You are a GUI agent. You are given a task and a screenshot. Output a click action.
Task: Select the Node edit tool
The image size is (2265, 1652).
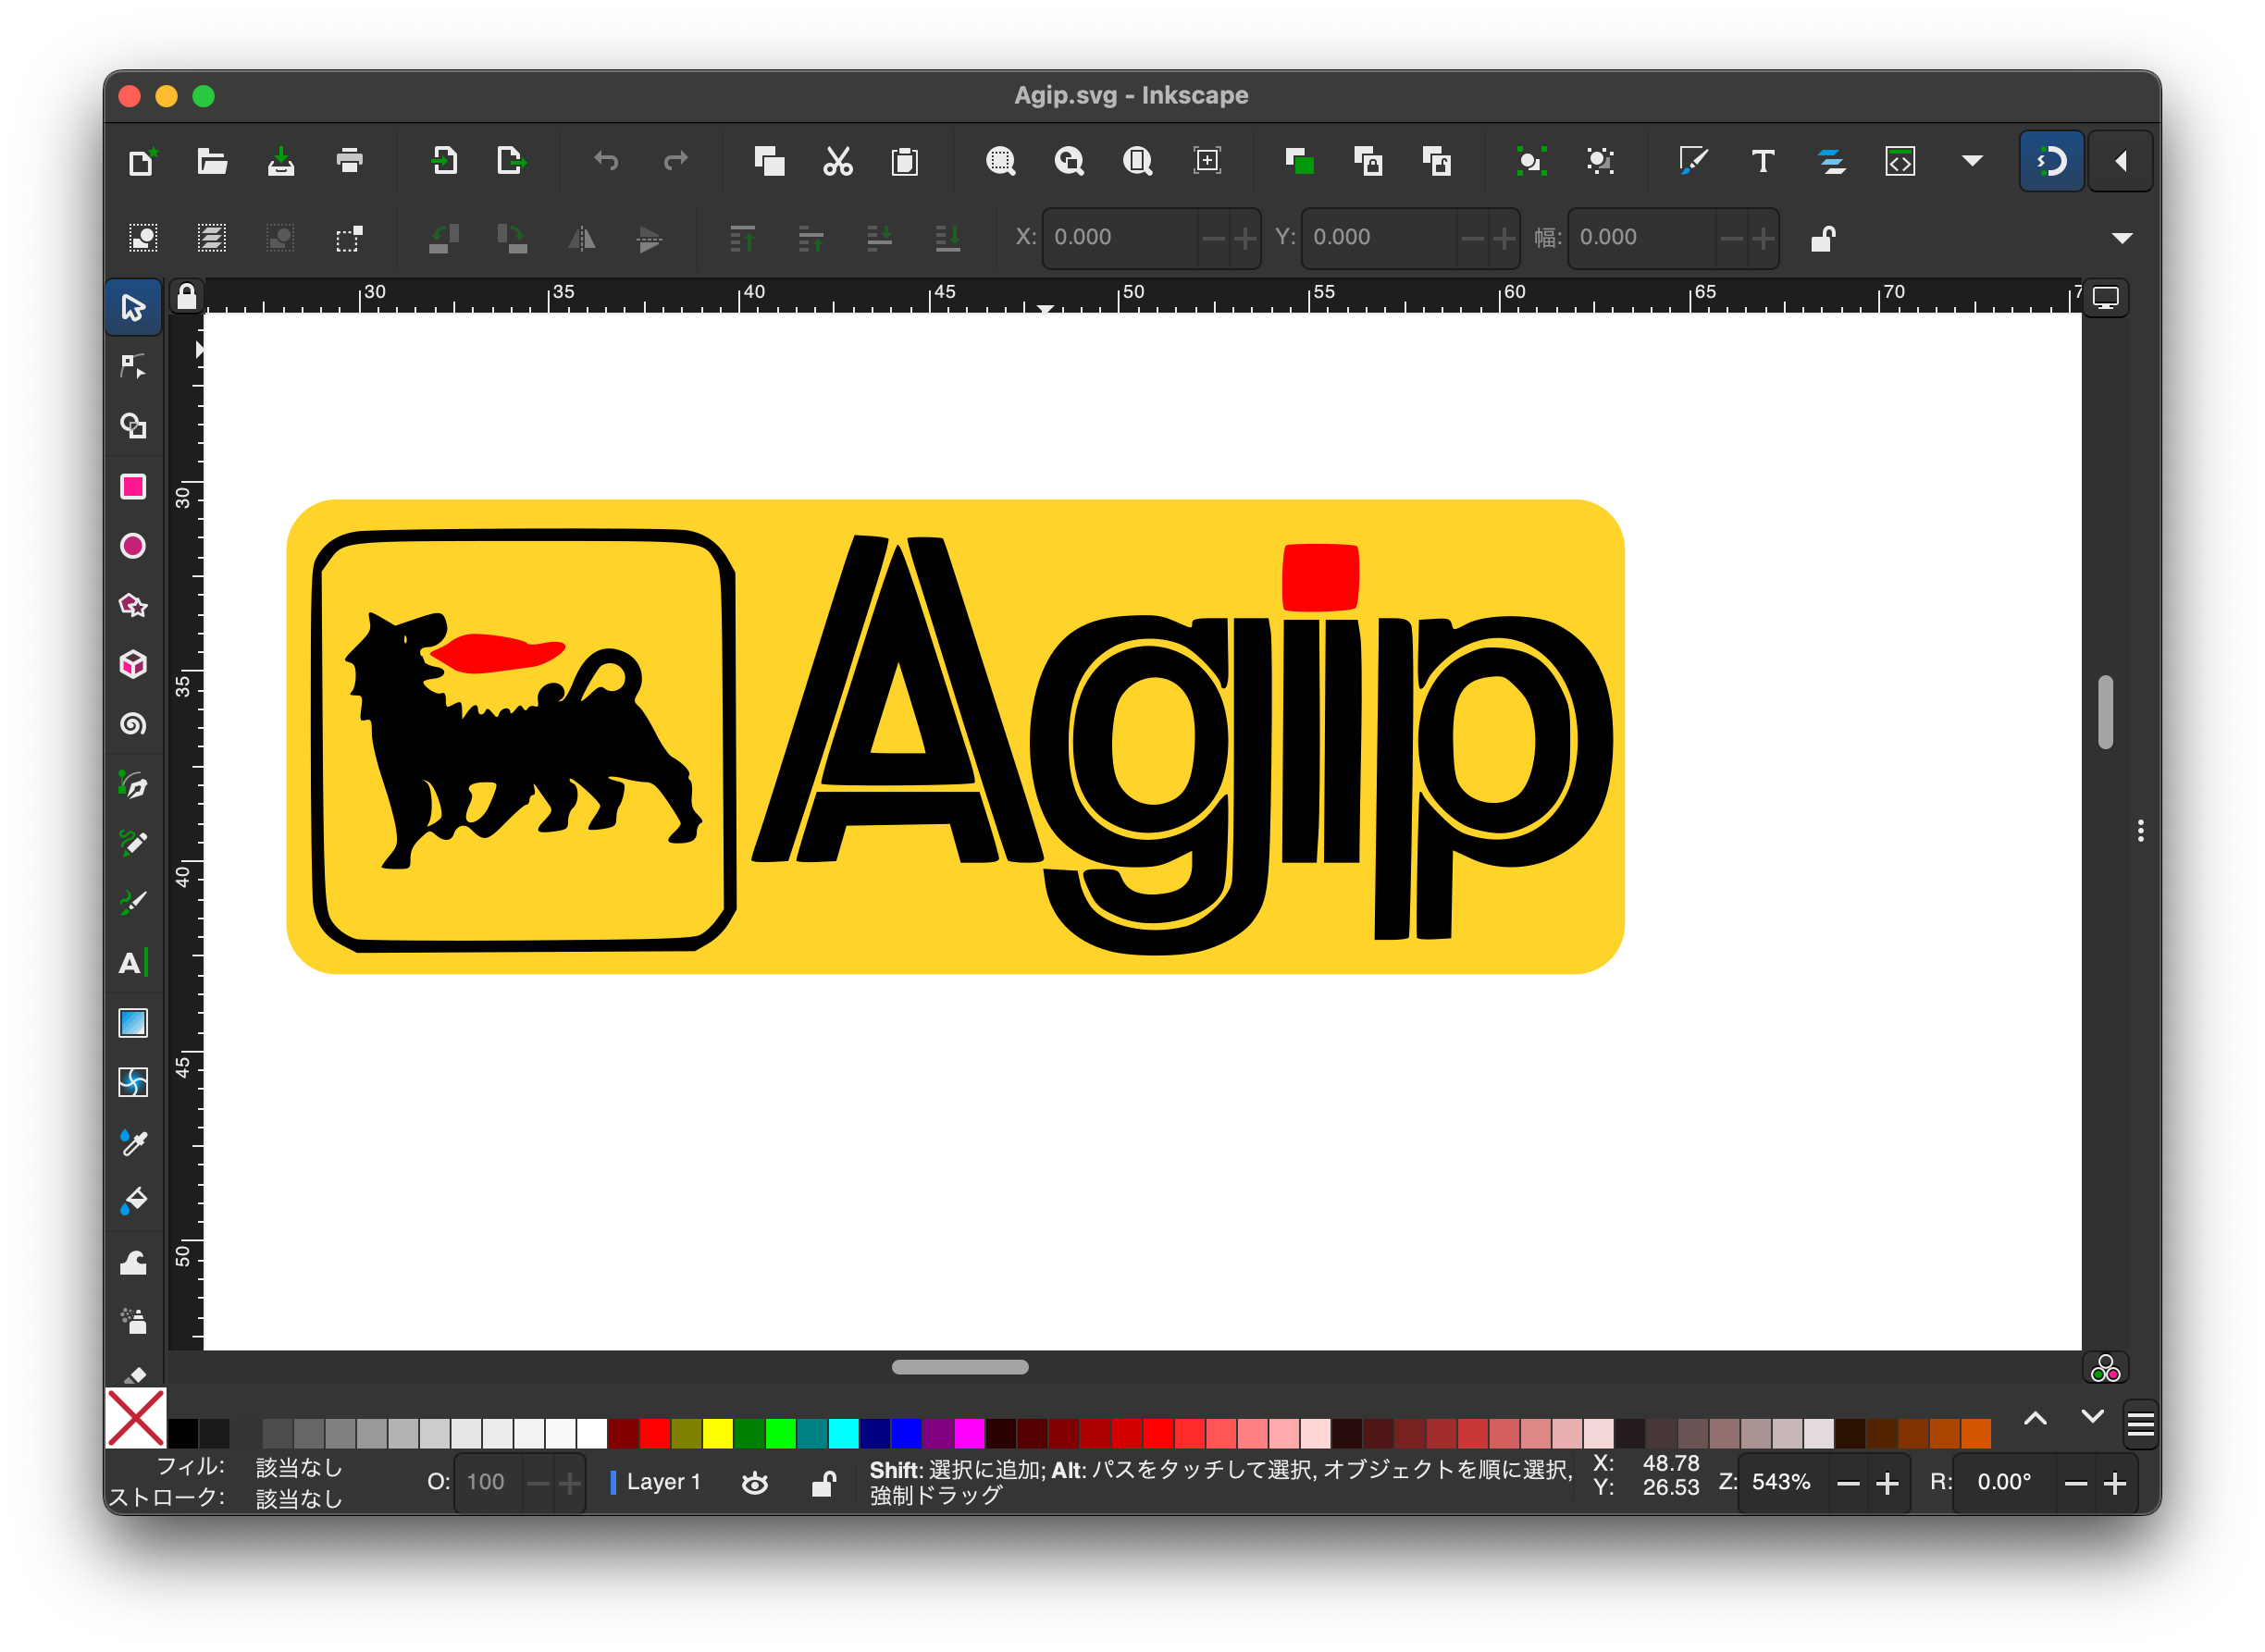[x=133, y=367]
